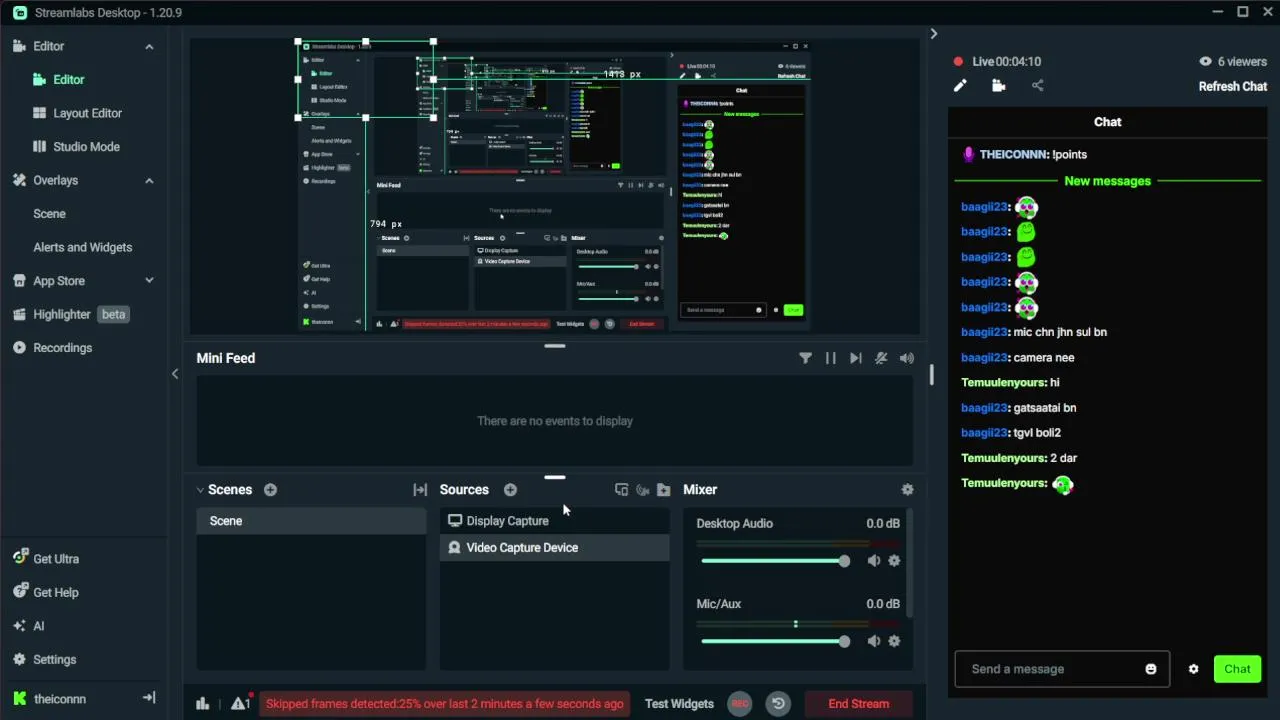This screenshot has width=1280, height=720.
Task: Mute the Desktop Audio speaker
Action: tap(874, 561)
